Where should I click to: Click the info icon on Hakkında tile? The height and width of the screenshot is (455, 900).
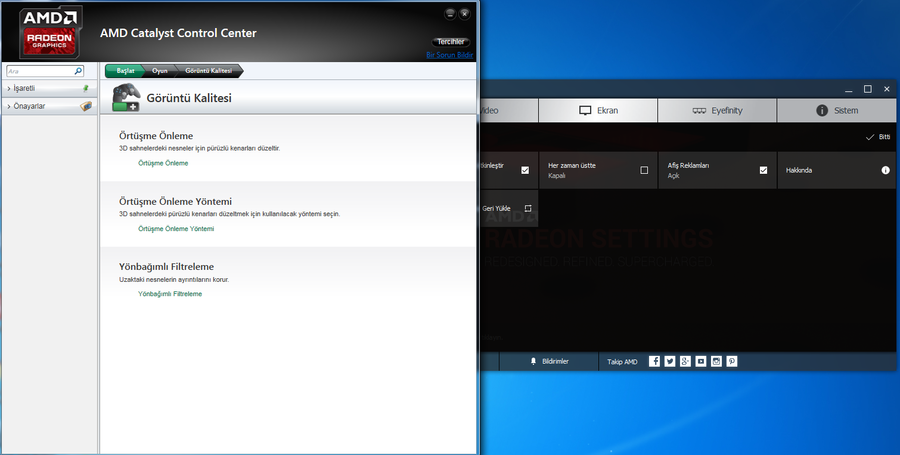[886, 170]
